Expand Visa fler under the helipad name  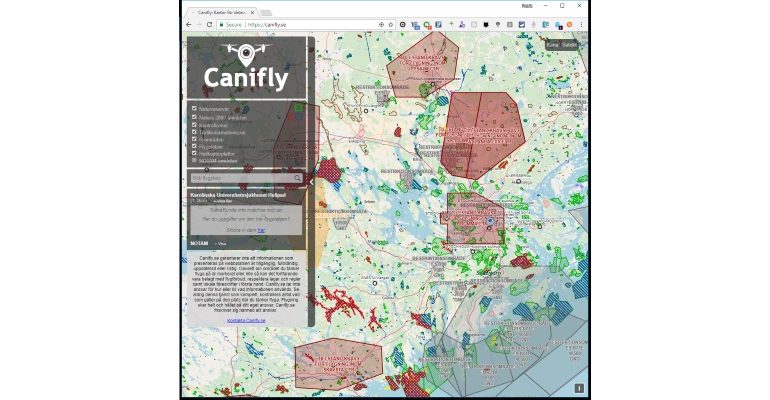click(222, 201)
